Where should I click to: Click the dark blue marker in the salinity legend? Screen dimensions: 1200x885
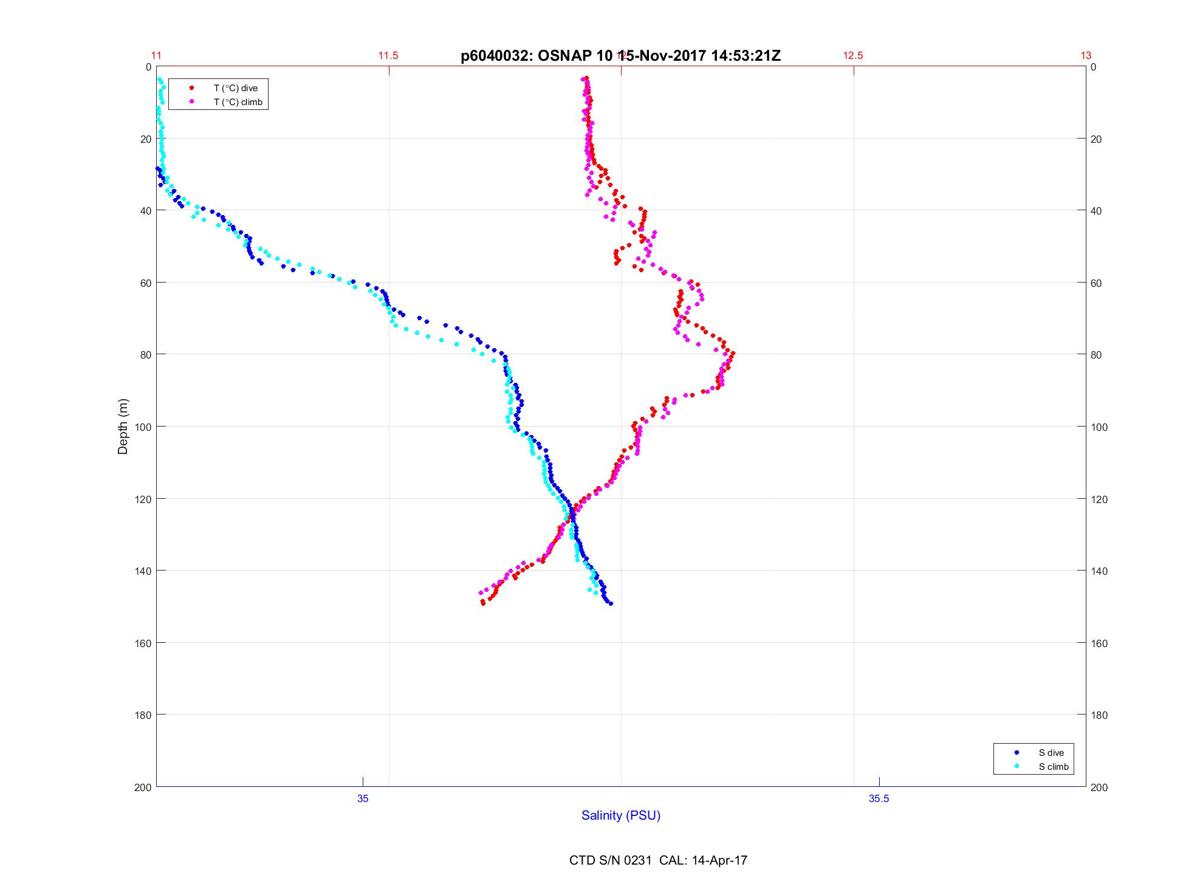point(1016,752)
